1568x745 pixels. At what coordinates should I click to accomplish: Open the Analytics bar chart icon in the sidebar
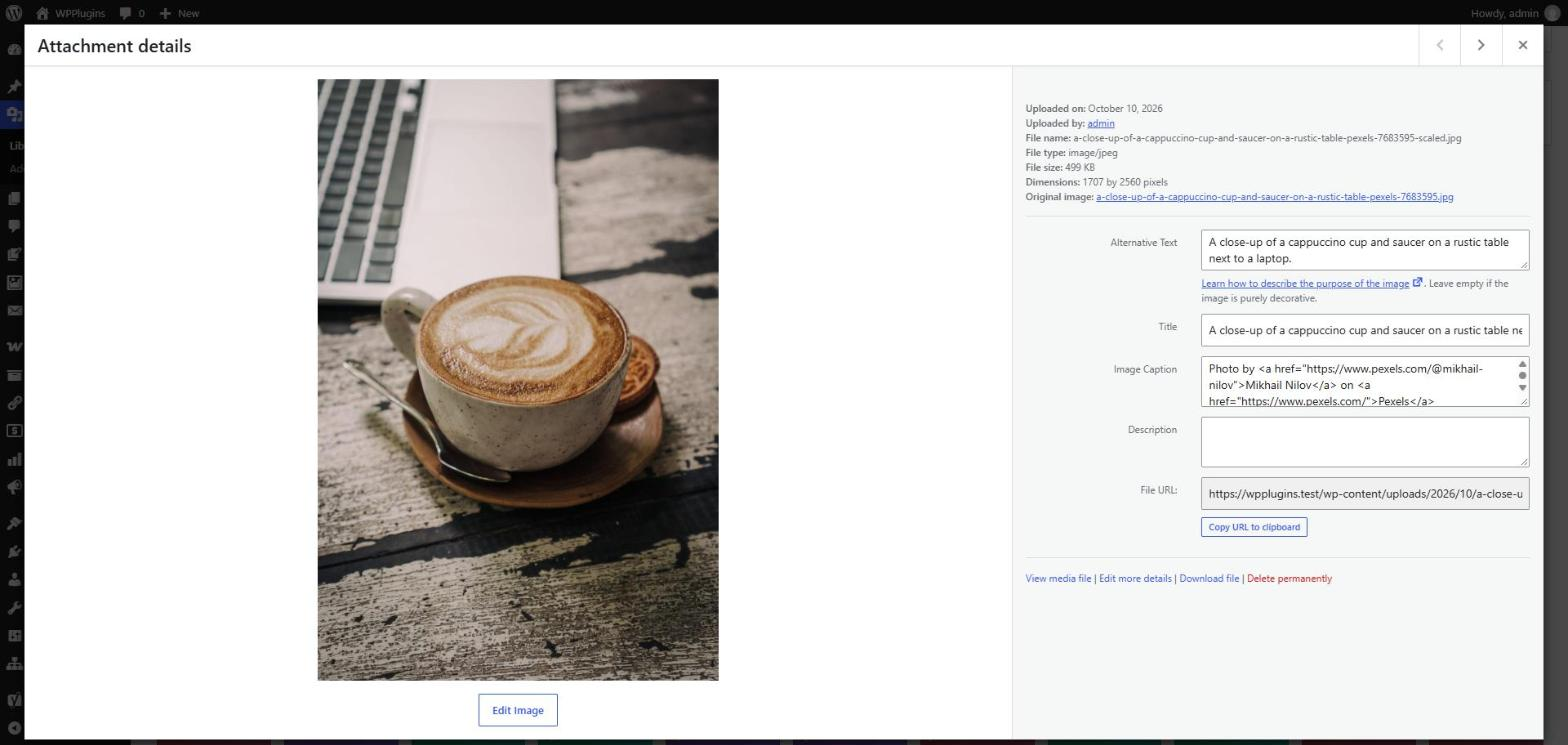(x=14, y=460)
